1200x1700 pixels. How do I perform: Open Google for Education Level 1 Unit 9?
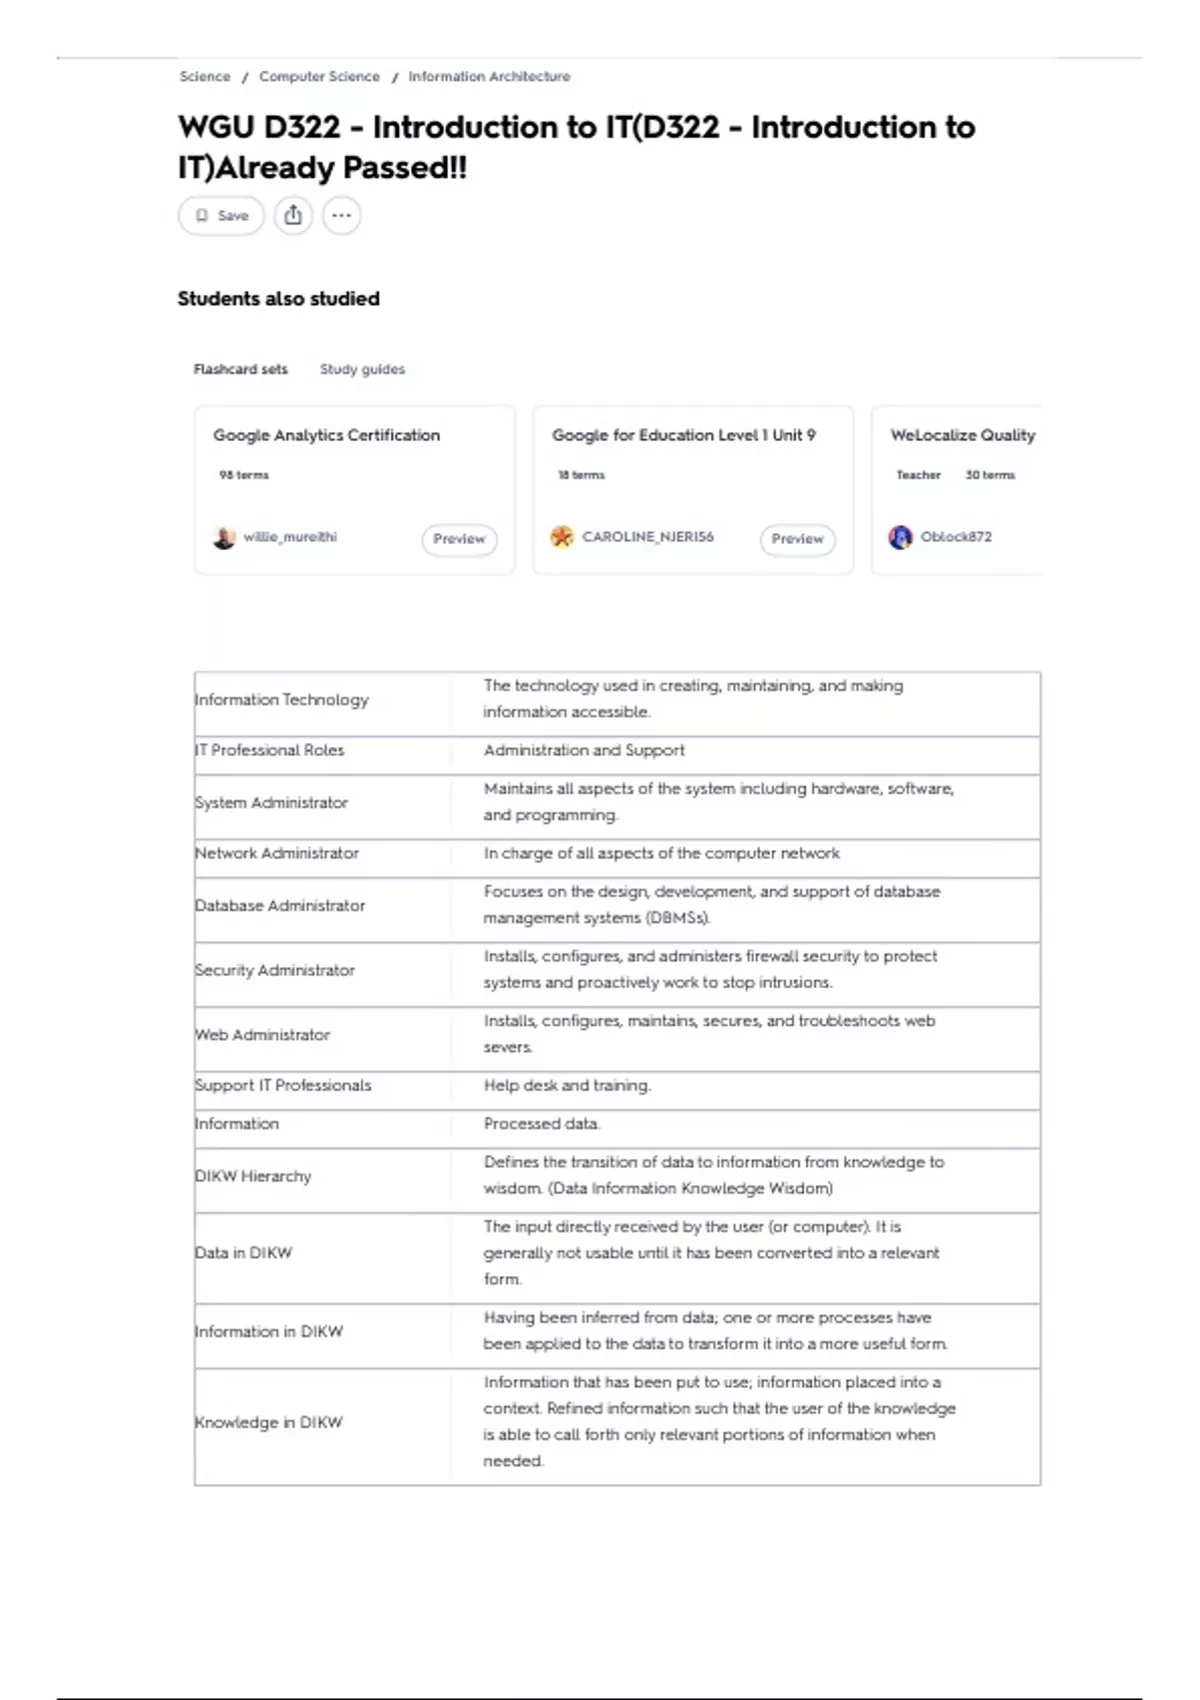(683, 435)
